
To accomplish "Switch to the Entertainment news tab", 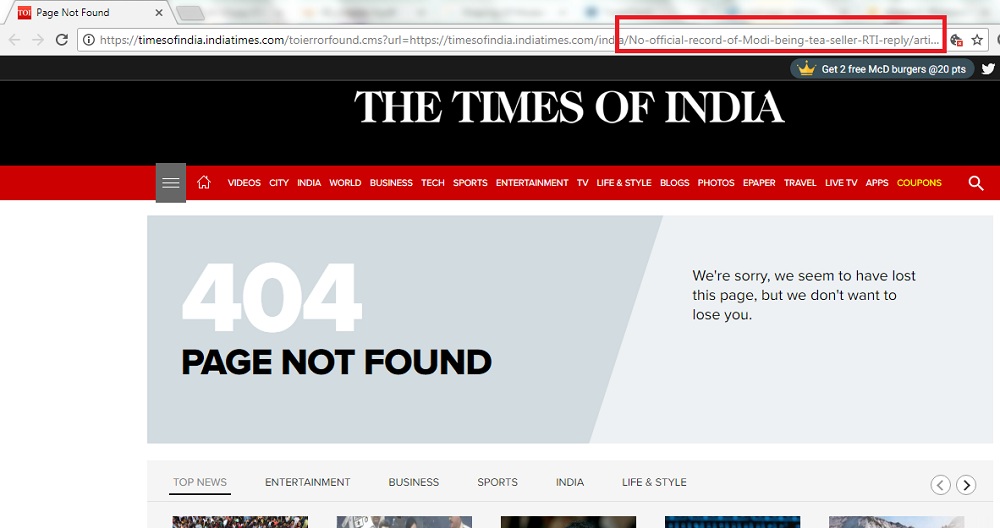I will click(x=307, y=482).
